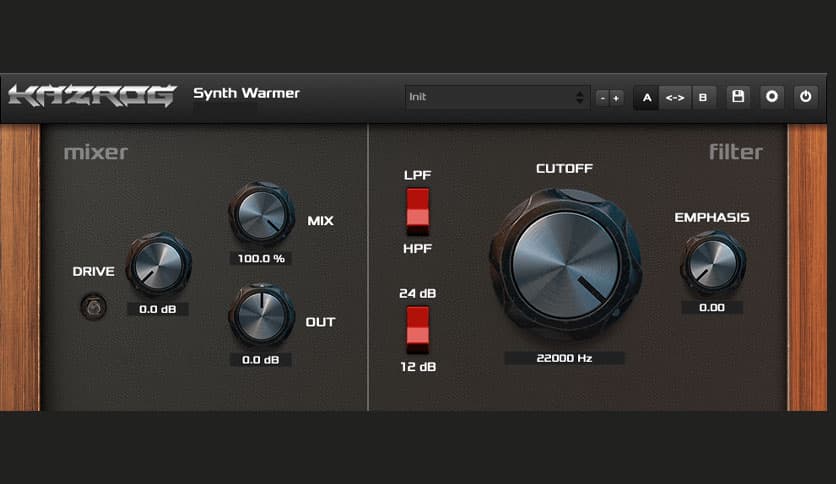Viewport: 836px width, 484px height.
Task: Go to next preset with plus button
Action: [616, 98]
